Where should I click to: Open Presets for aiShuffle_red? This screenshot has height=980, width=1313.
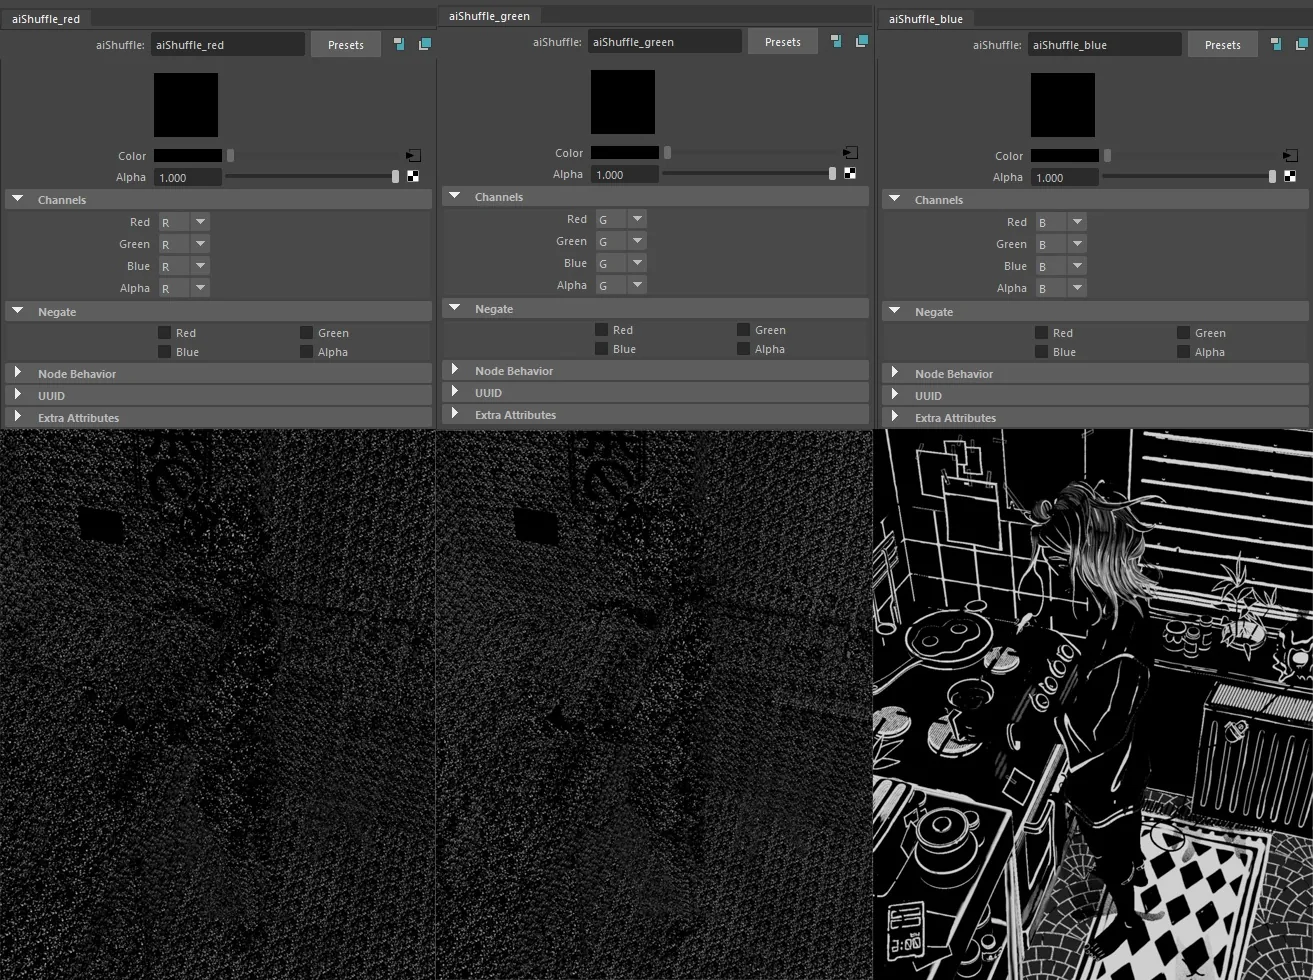(346, 44)
